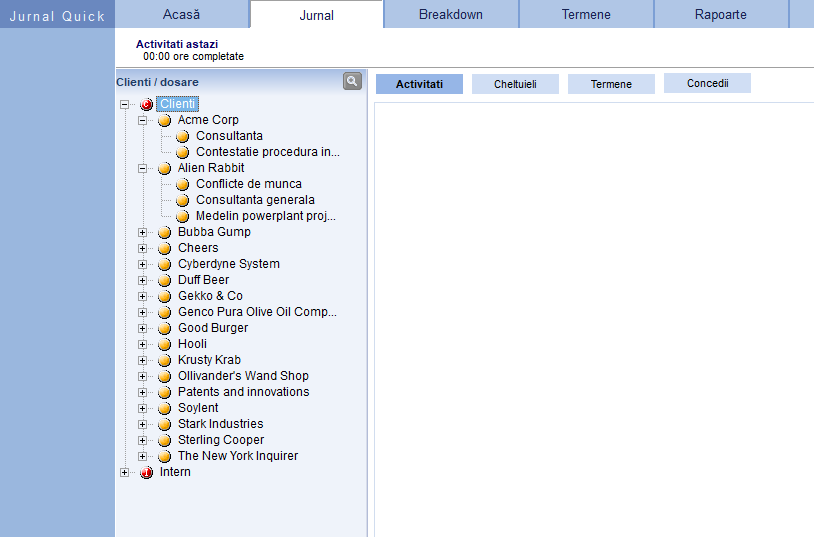Screen dimensions: 814x537
Task: Click the red Clienti root node icon
Action: click(147, 104)
